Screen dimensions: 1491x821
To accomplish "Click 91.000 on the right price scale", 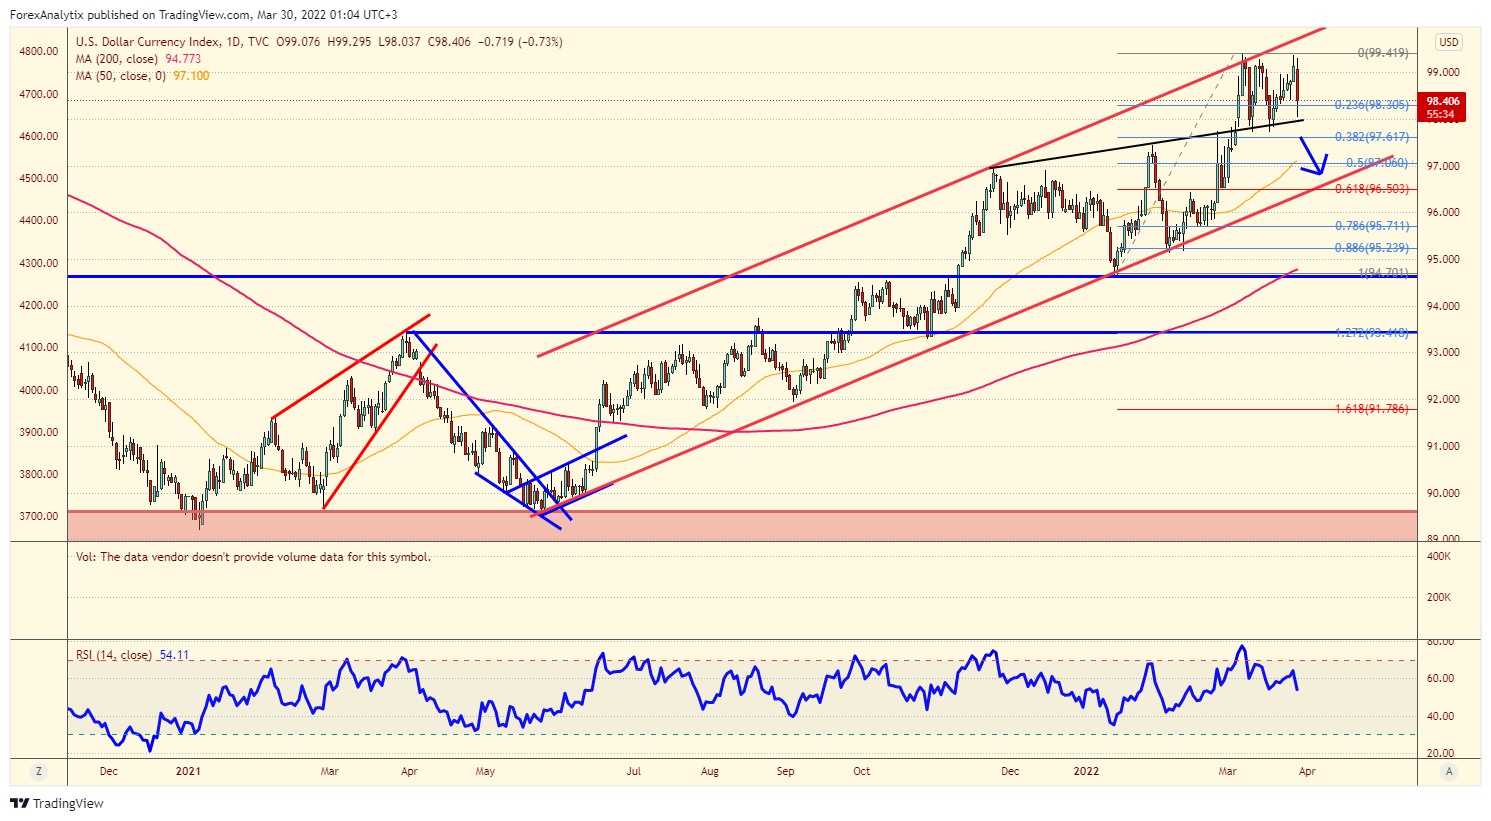I will coord(1443,446).
